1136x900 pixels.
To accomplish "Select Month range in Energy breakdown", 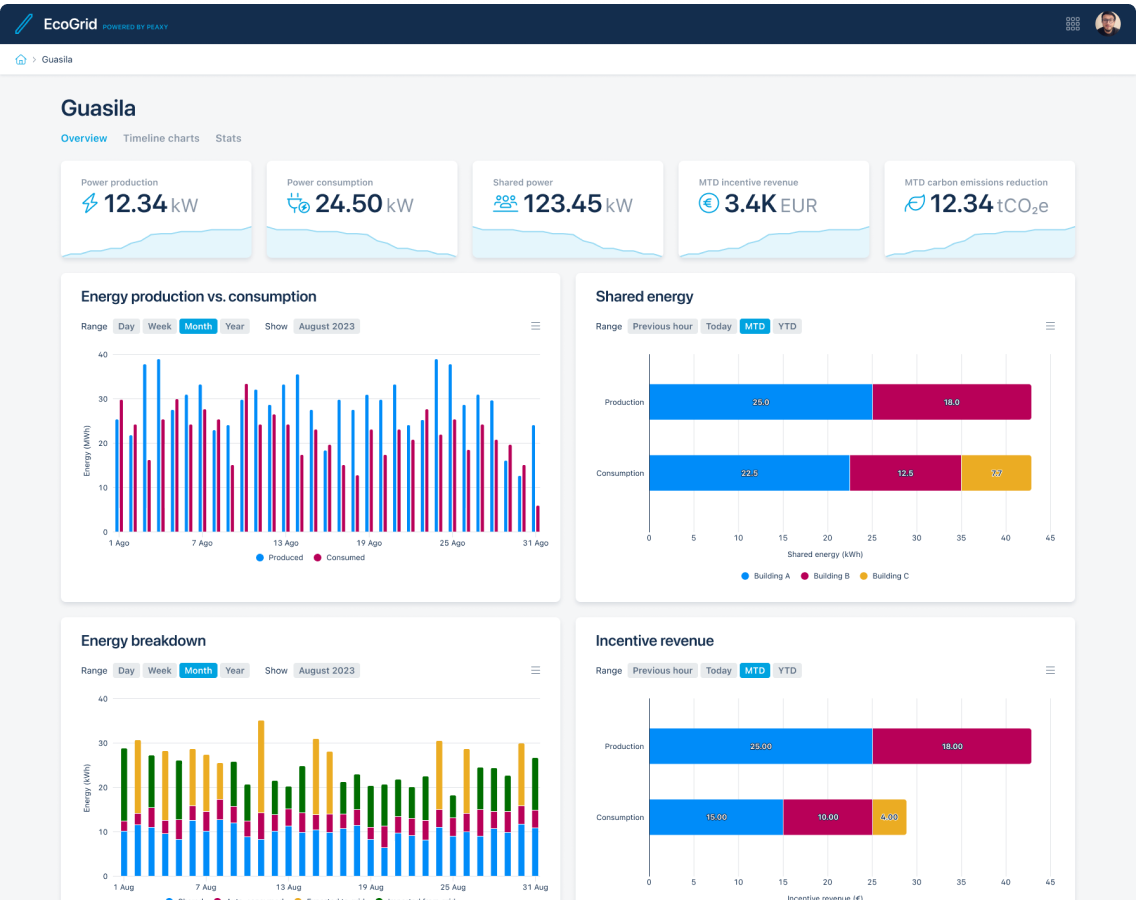I will point(198,670).
